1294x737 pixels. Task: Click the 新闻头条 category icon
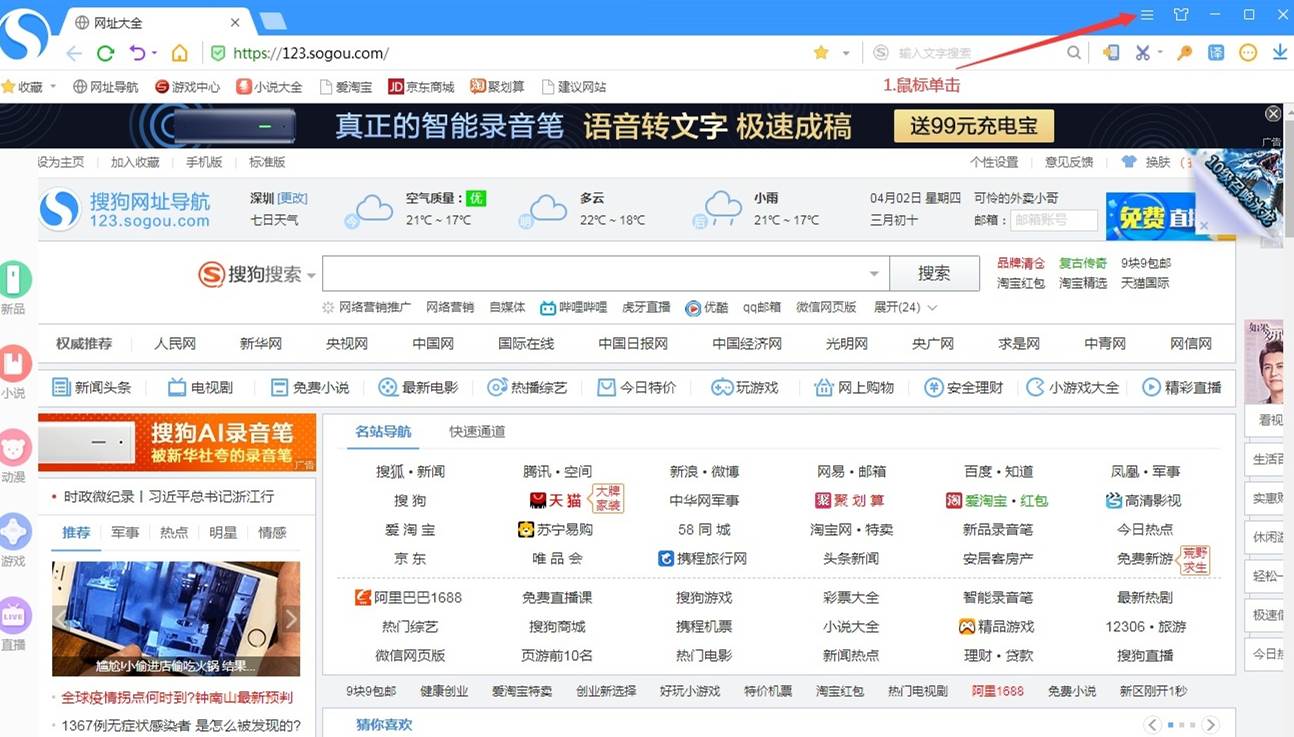(61, 387)
